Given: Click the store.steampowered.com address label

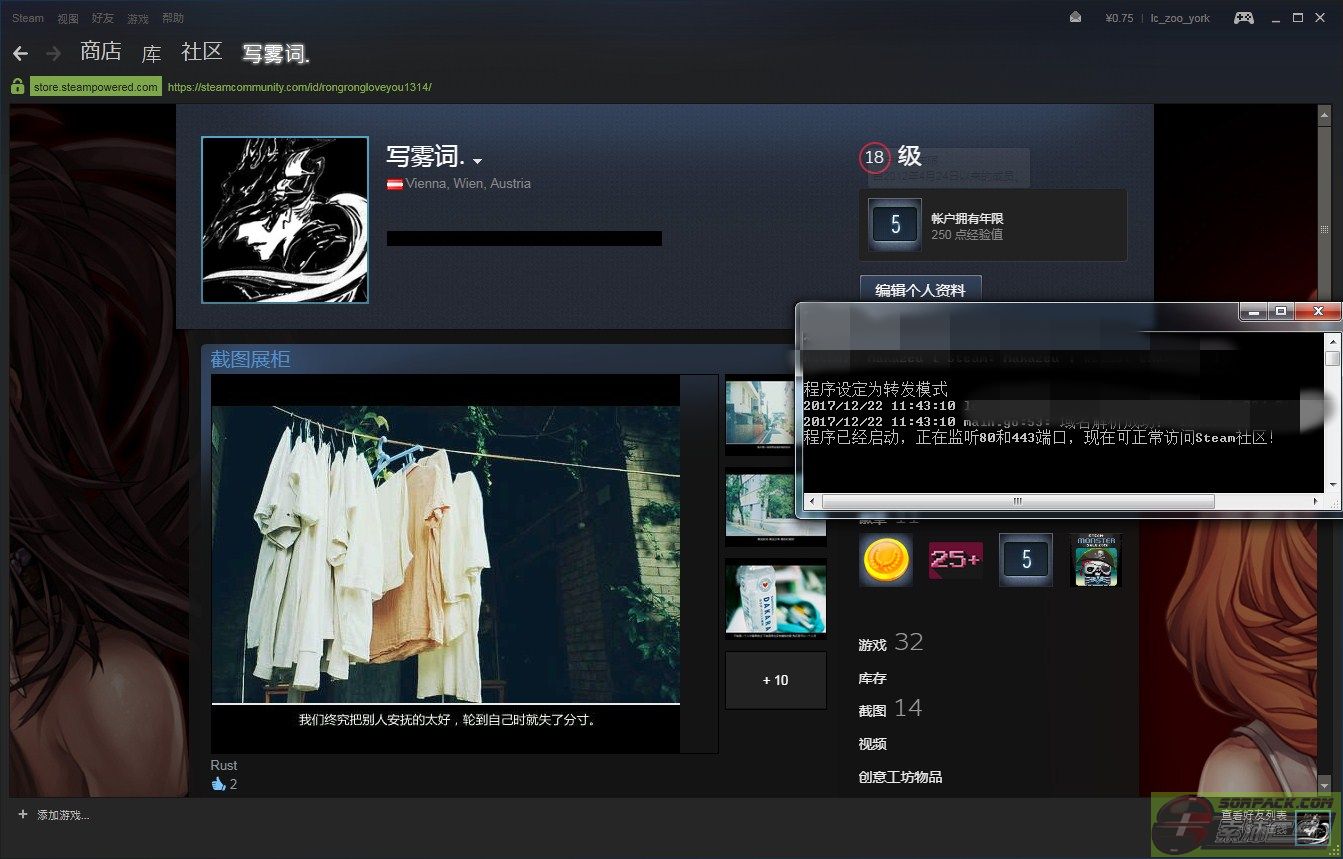Looking at the screenshot, I should coord(96,87).
